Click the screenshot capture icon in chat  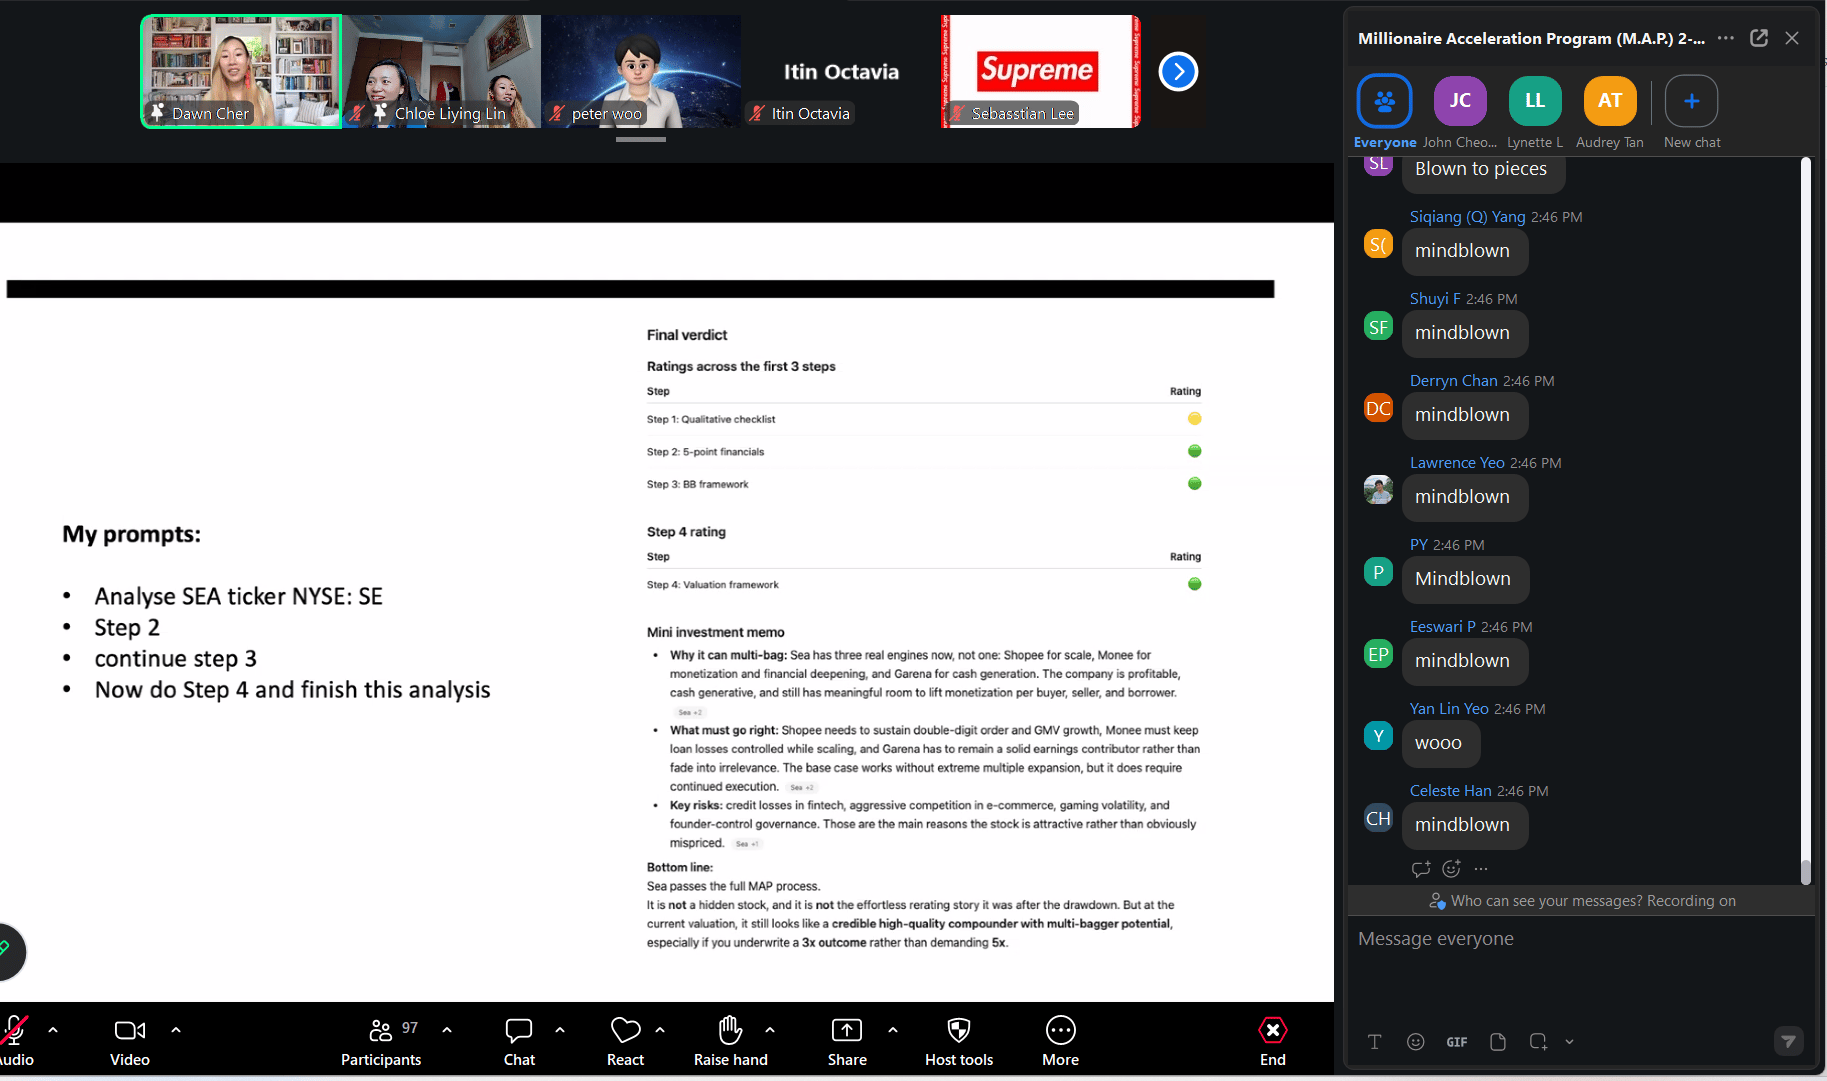[x=1538, y=1042]
